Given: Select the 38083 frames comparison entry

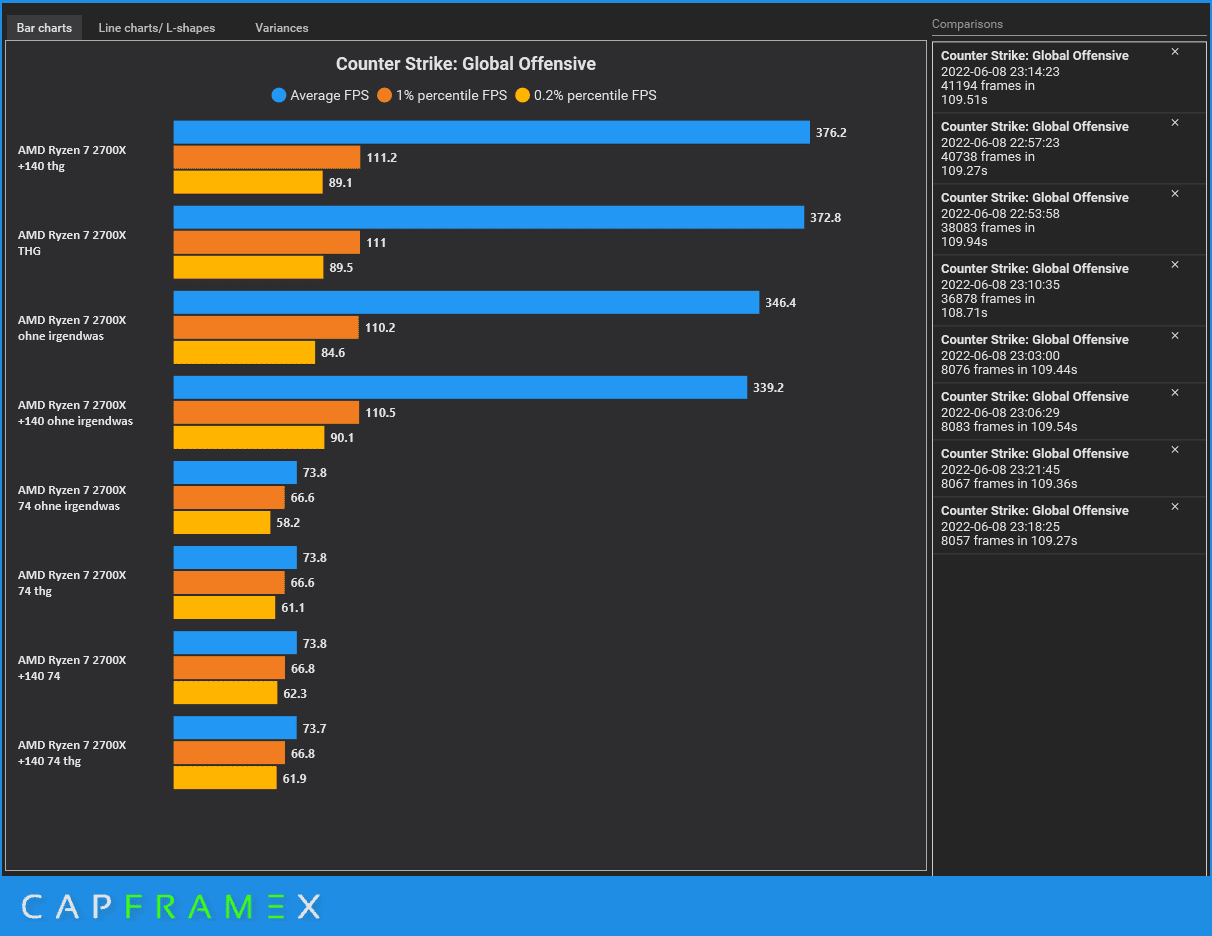Looking at the screenshot, I should 1069,220.
